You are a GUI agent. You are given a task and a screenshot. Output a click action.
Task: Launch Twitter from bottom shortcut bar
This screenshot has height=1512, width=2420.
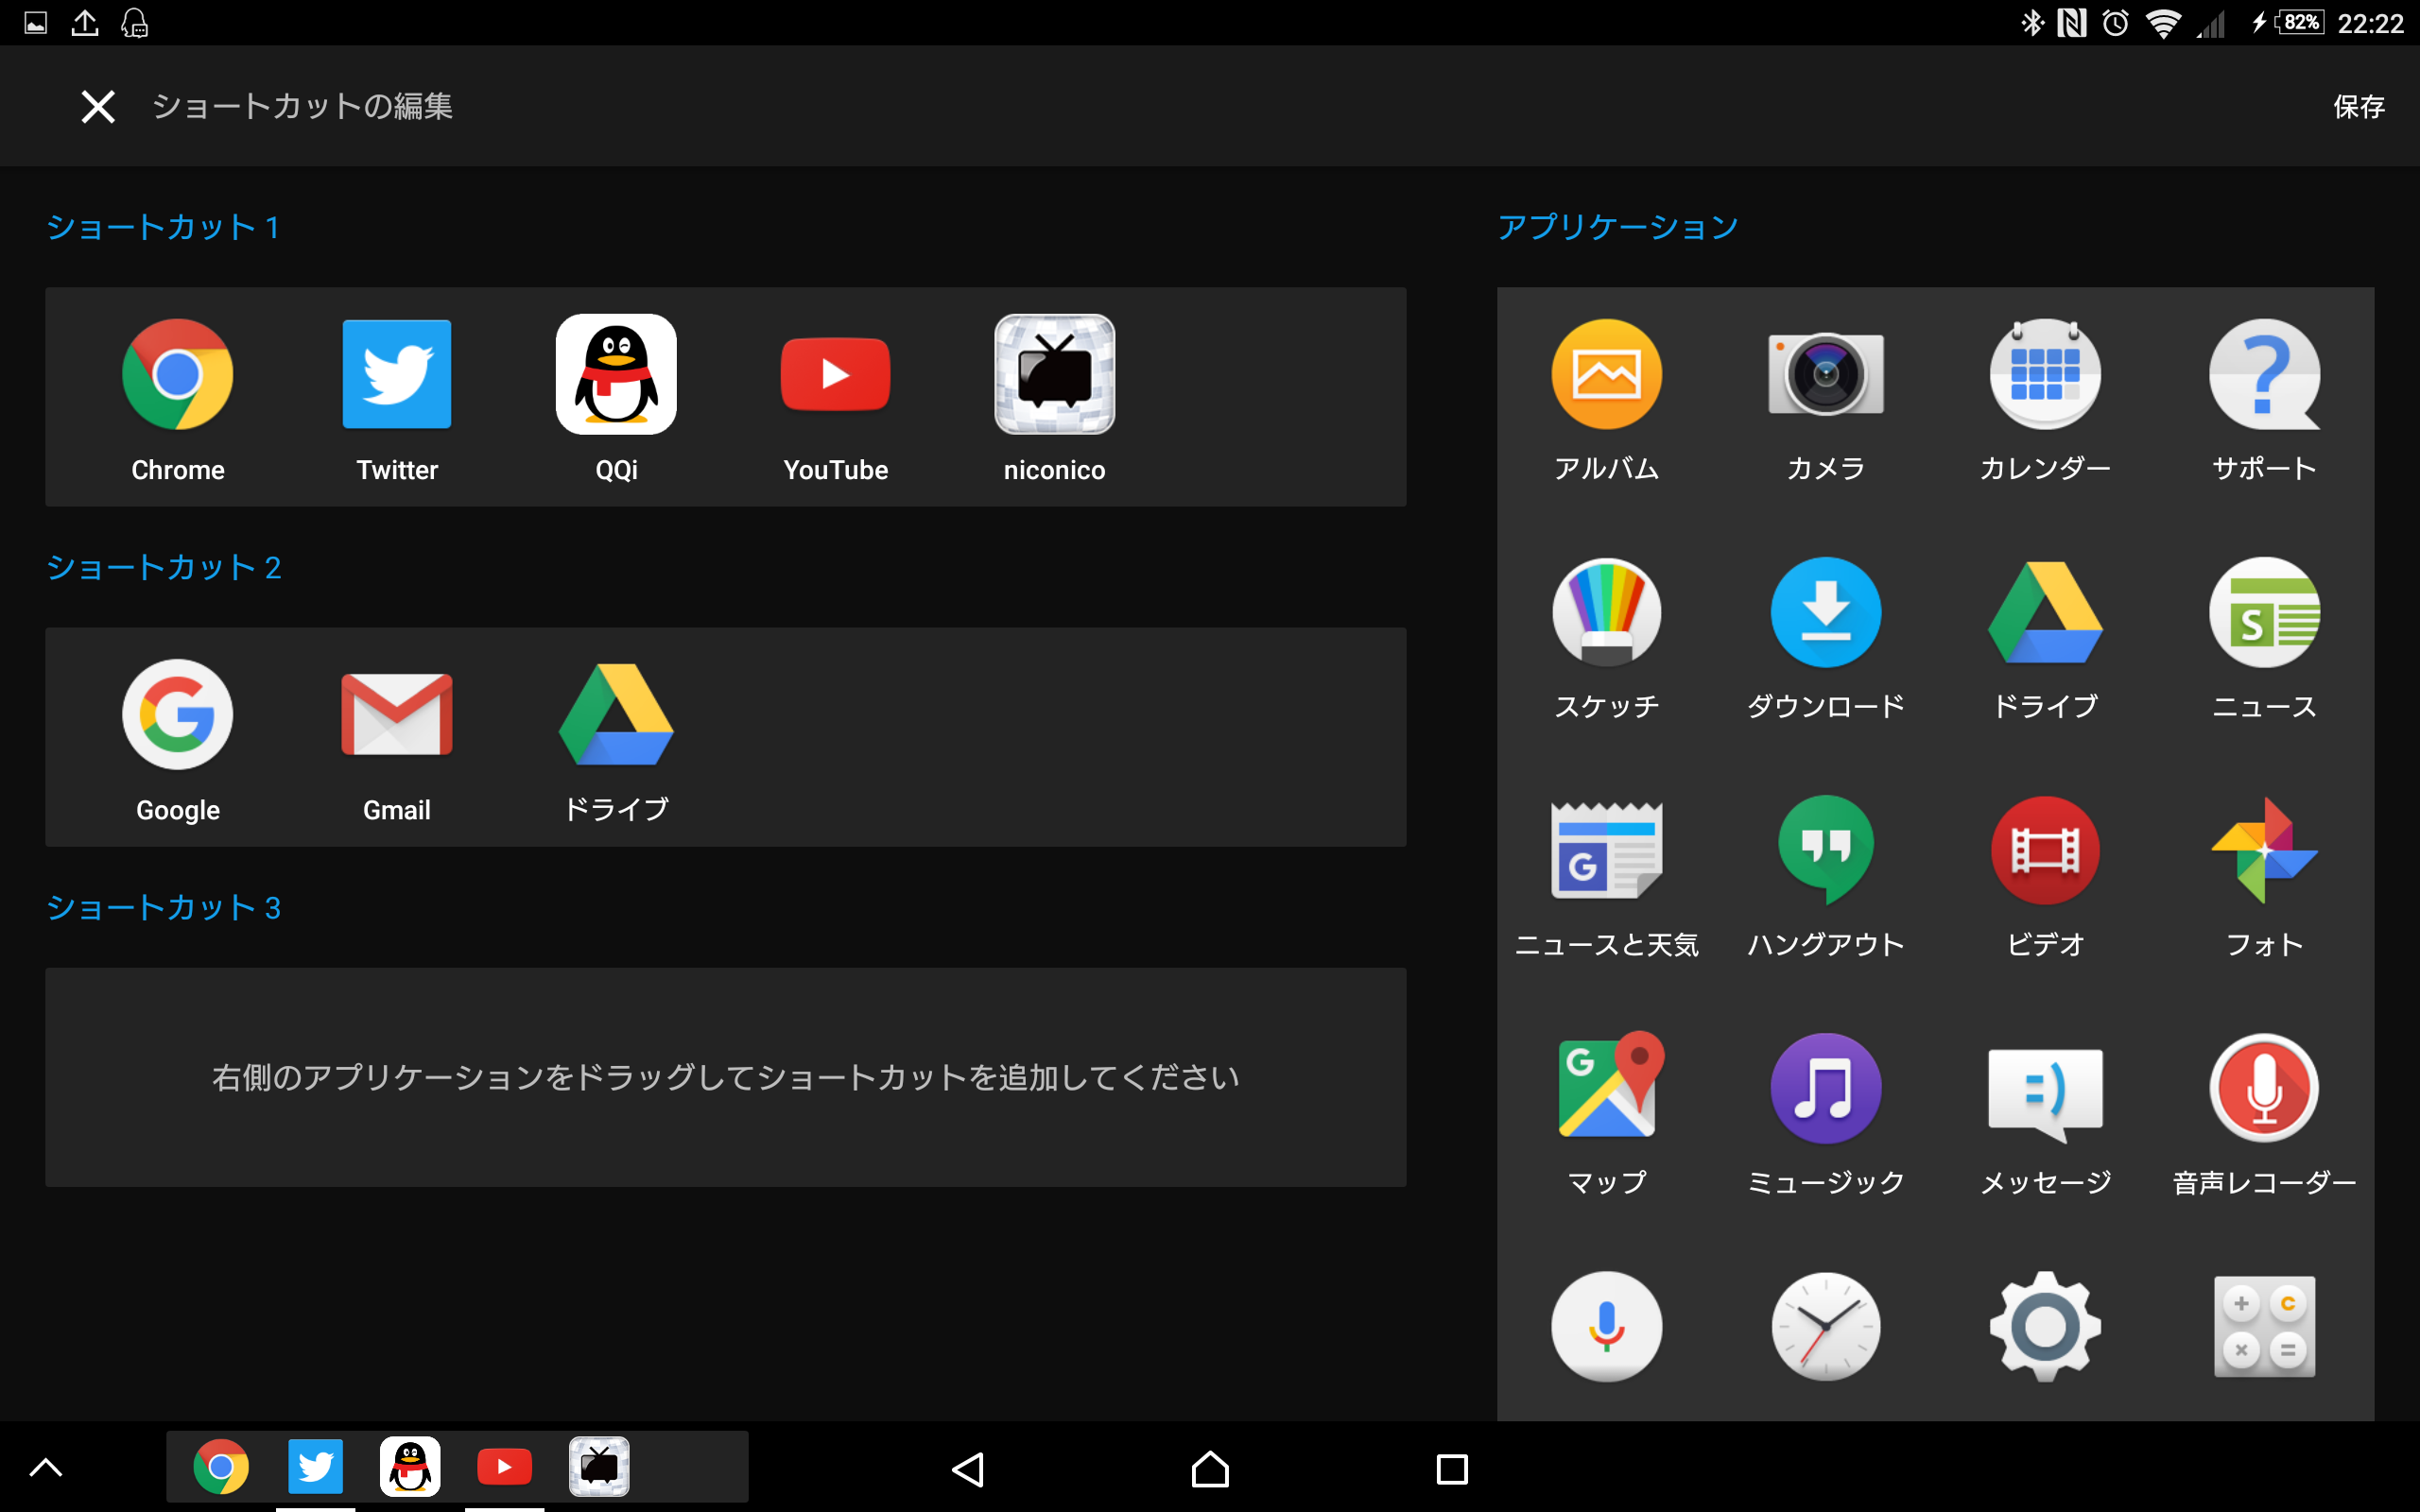point(315,1467)
